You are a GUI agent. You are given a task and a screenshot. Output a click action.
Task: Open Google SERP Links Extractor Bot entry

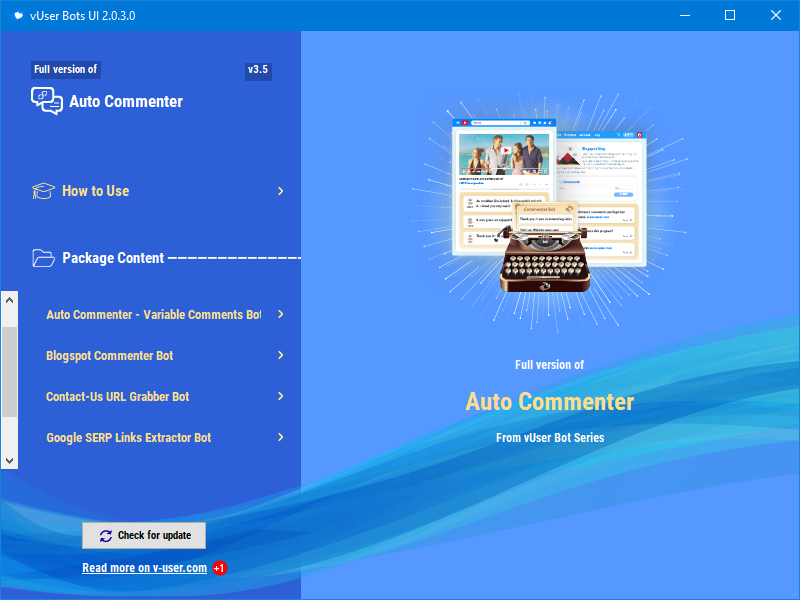[129, 438]
